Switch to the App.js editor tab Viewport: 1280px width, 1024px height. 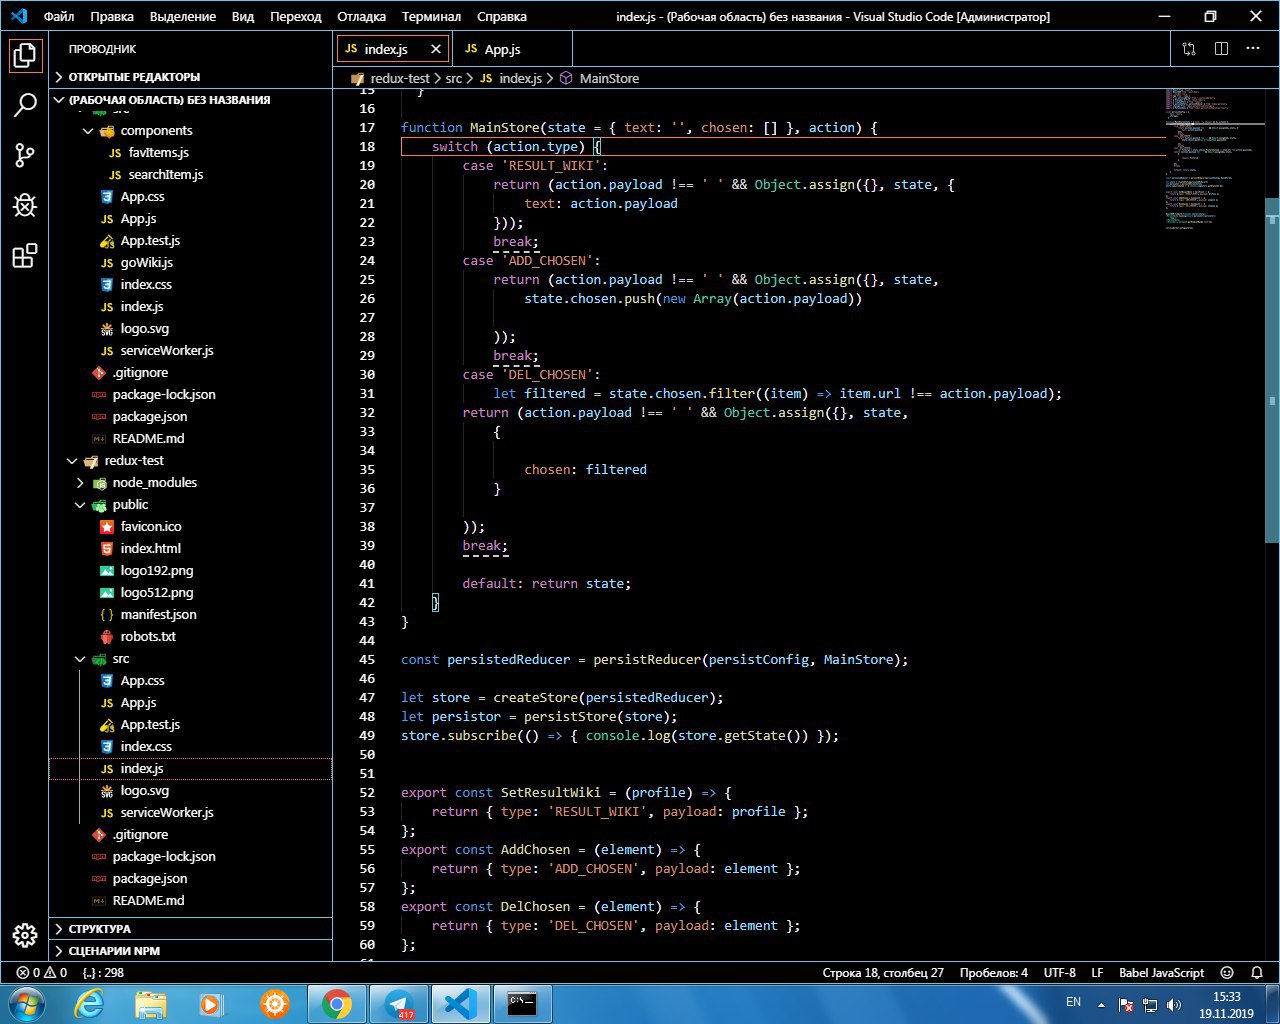(501, 49)
